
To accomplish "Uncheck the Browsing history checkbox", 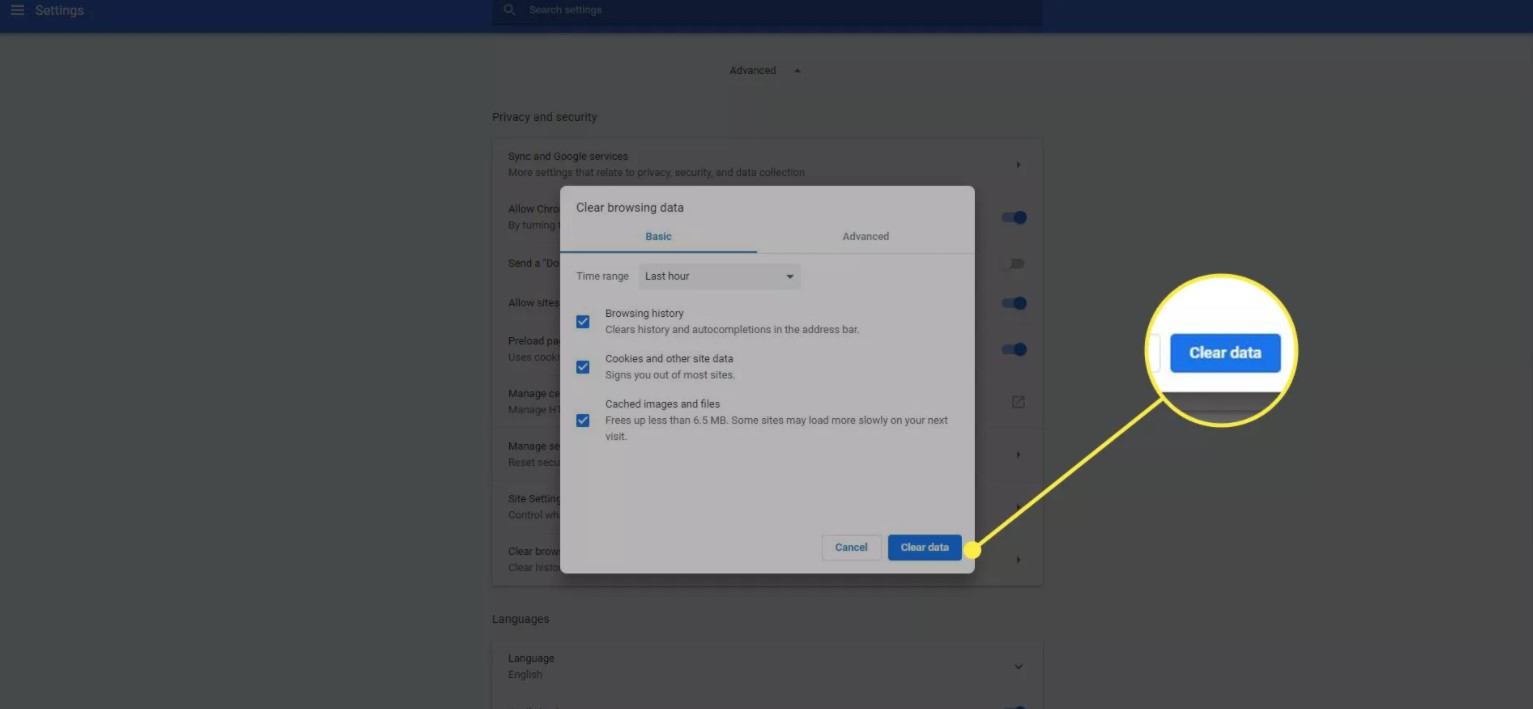I will 583,321.
